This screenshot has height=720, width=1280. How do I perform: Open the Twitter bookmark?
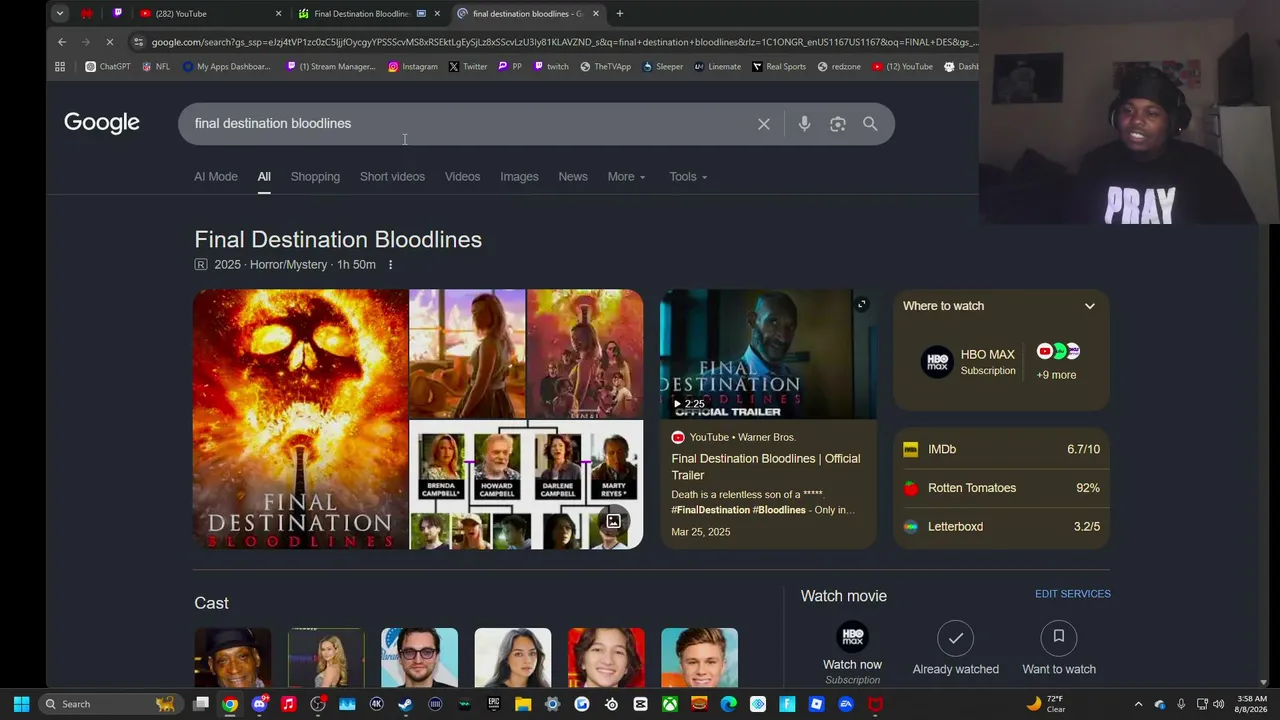pos(468,67)
